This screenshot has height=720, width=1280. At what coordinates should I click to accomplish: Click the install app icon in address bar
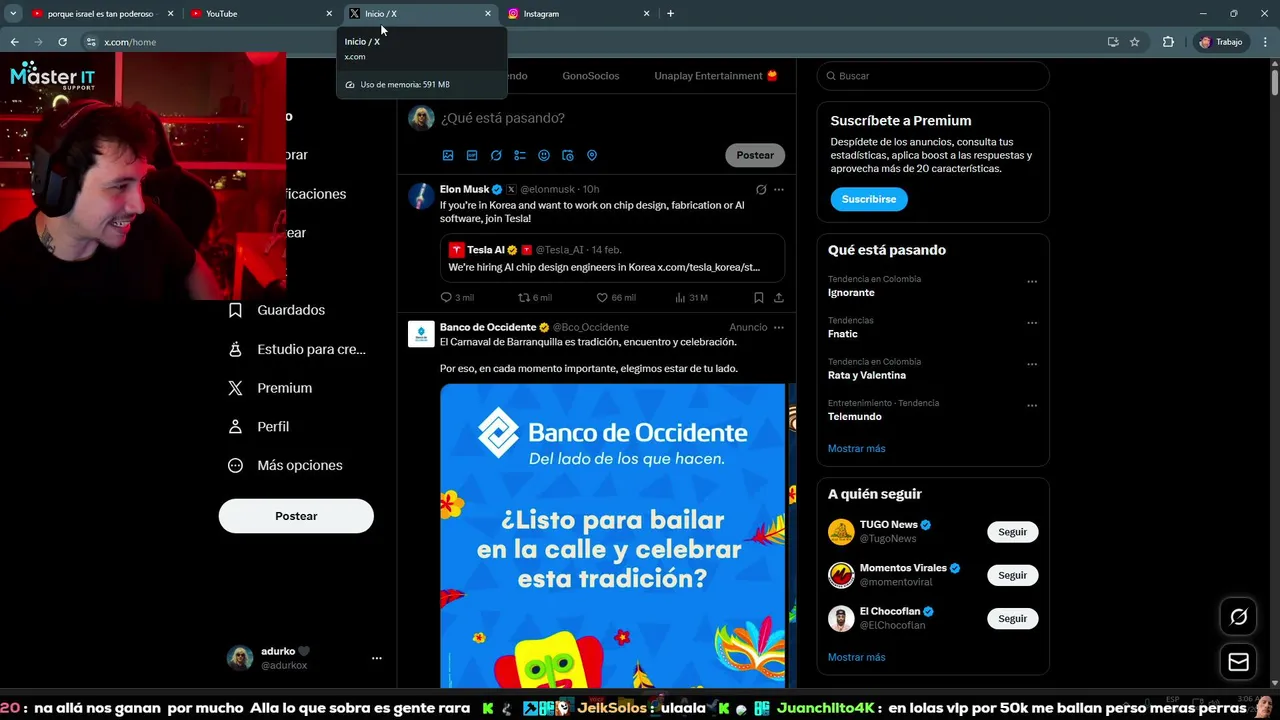click(1113, 42)
